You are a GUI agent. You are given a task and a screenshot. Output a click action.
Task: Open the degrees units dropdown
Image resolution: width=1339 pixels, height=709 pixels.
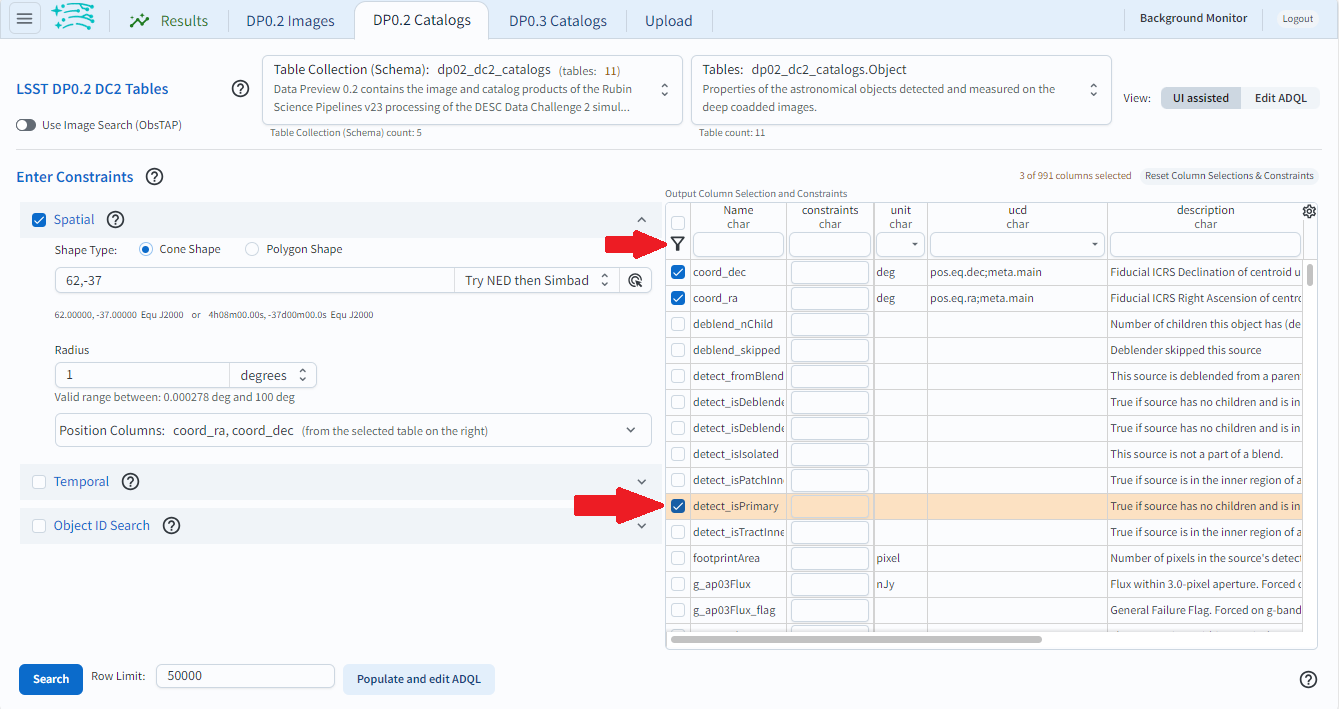272,374
